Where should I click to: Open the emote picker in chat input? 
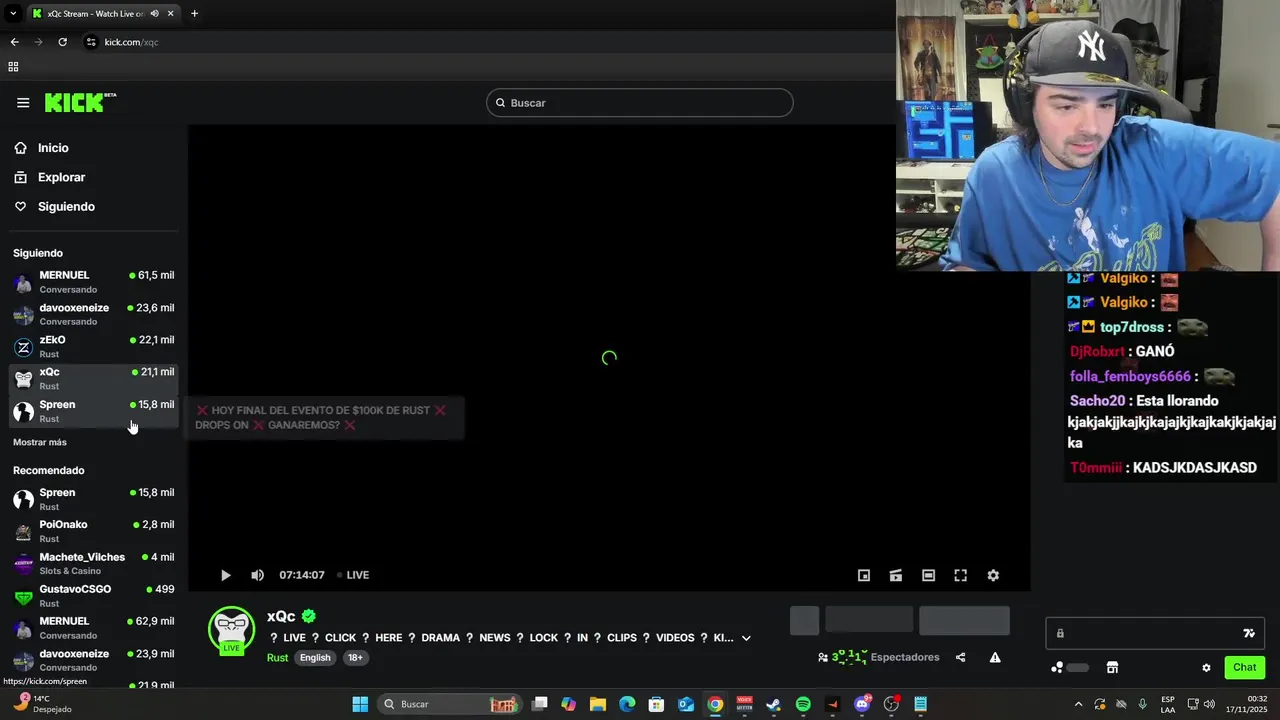1249,633
